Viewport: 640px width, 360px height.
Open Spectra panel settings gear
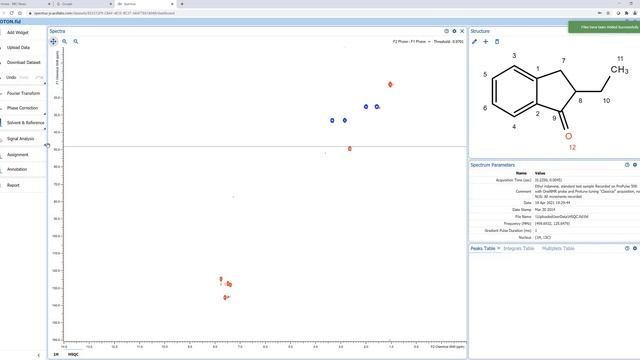point(454,31)
